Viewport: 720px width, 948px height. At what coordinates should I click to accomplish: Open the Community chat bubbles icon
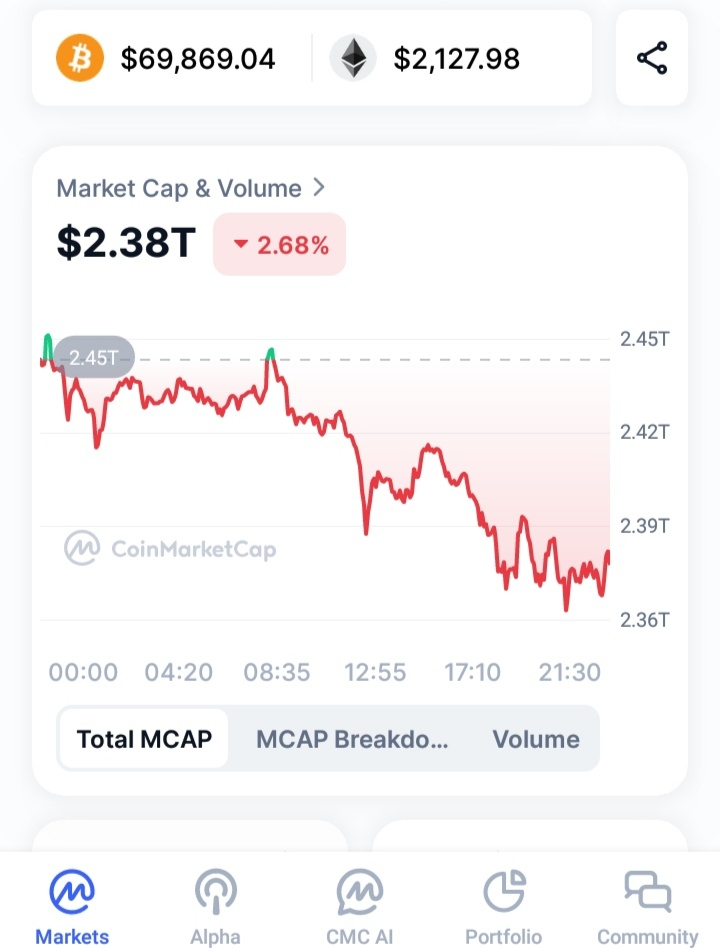pos(647,891)
